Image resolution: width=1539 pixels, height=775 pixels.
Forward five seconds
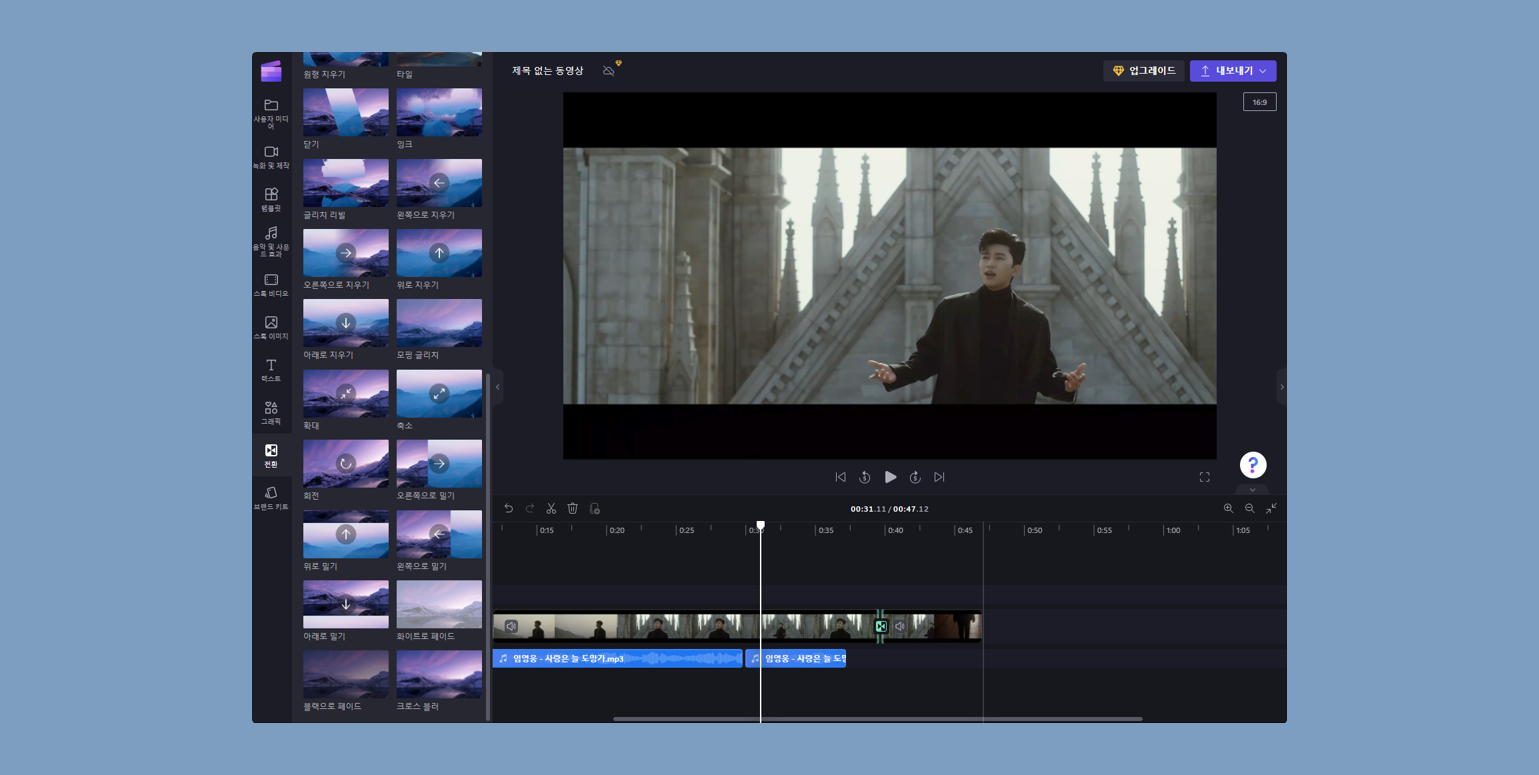915,477
